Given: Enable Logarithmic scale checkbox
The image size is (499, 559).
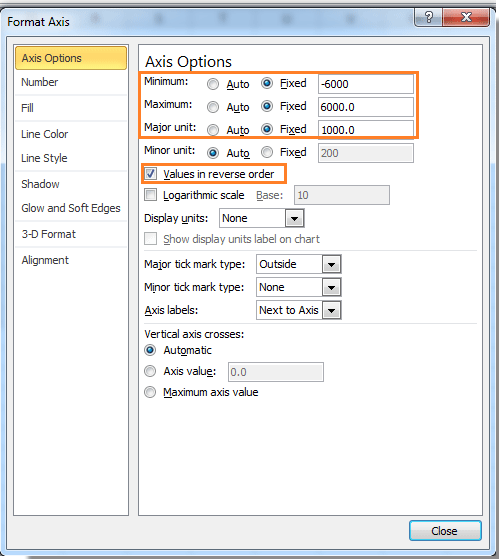Looking at the screenshot, I should pyautogui.click(x=150, y=195).
